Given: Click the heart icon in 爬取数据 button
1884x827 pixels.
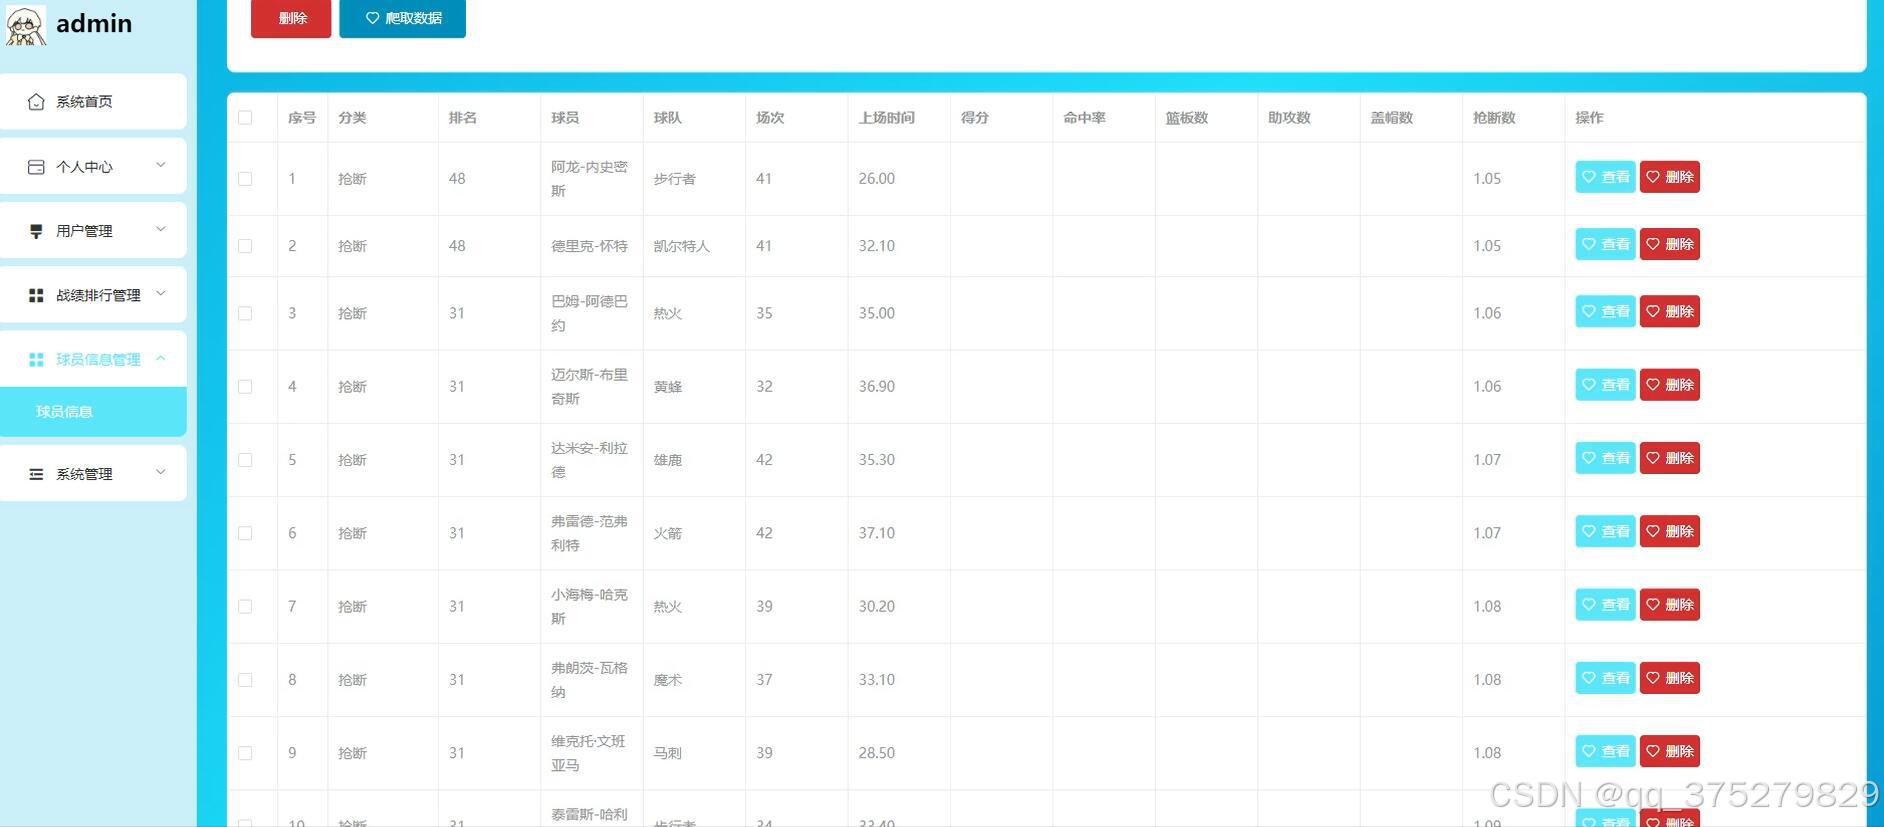Looking at the screenshot, I should [x=372, y=18].
